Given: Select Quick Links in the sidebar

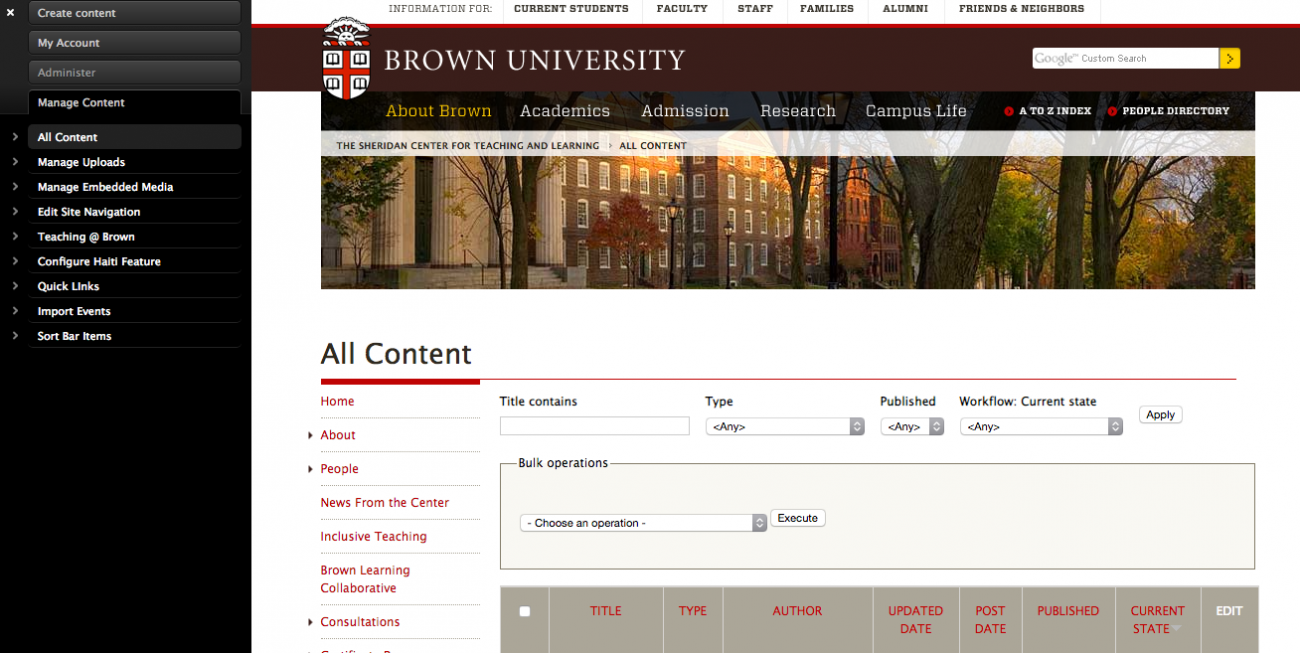Looking at the screenshot, I should pos(68,286).
